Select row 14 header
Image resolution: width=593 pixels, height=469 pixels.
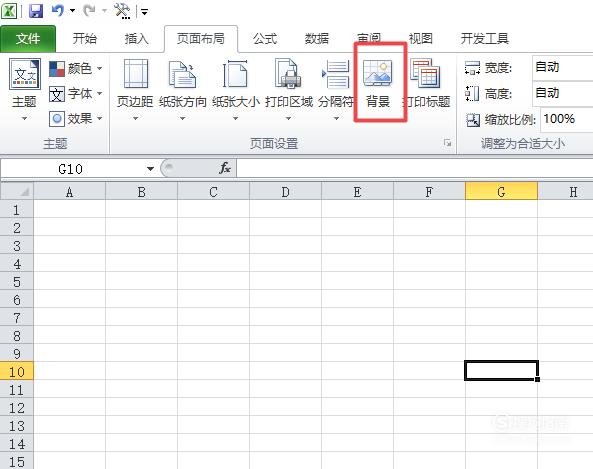pos(17,443)
